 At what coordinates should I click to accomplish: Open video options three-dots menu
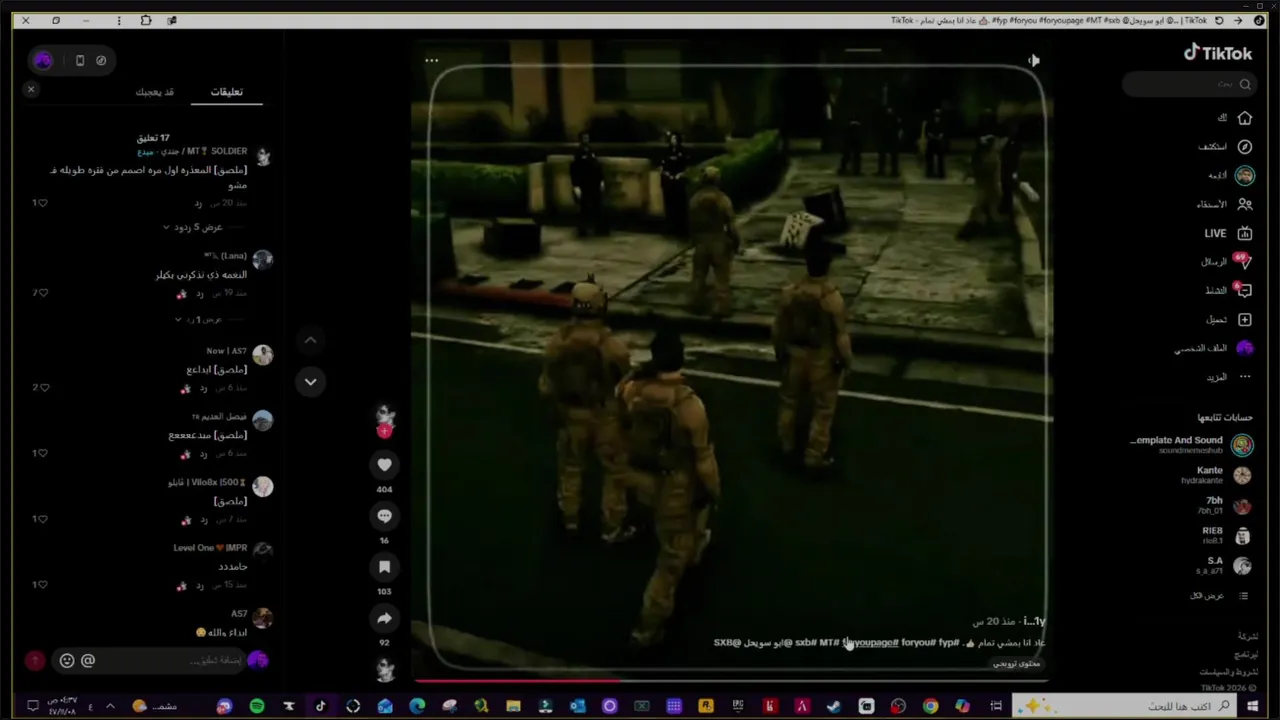coord(431,60)
